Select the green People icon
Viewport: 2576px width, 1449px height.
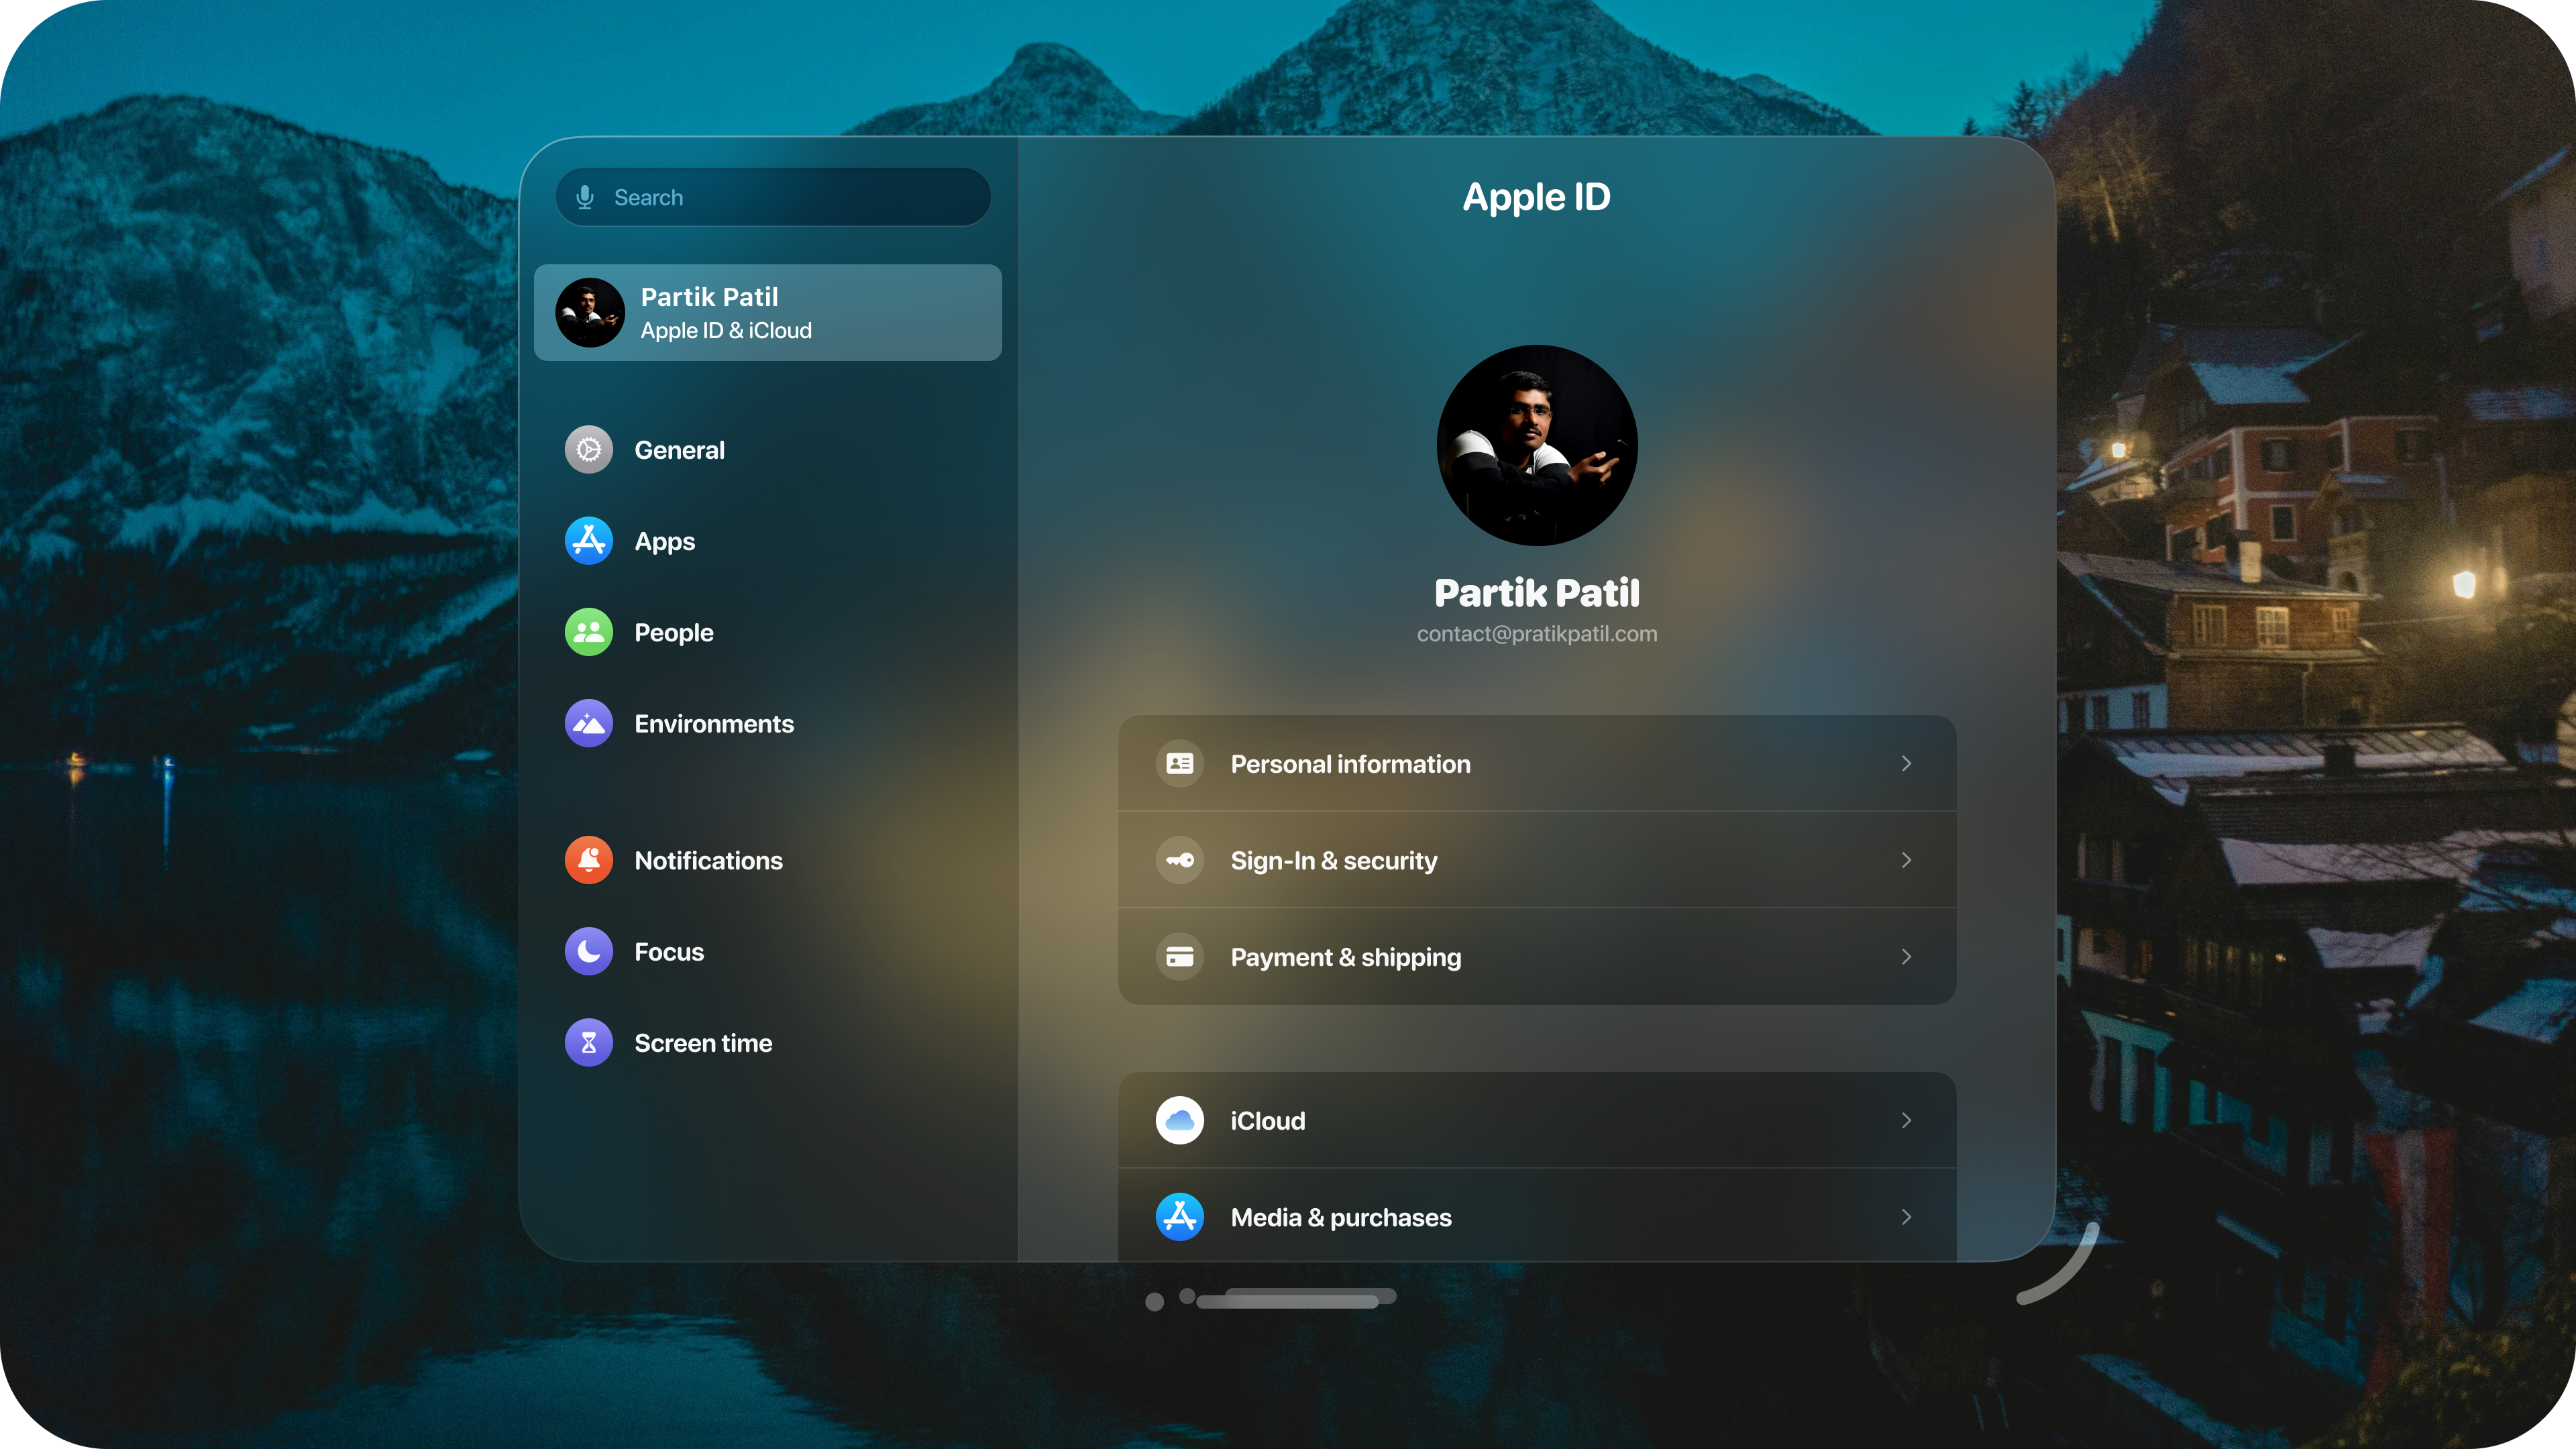coord(589,632)
